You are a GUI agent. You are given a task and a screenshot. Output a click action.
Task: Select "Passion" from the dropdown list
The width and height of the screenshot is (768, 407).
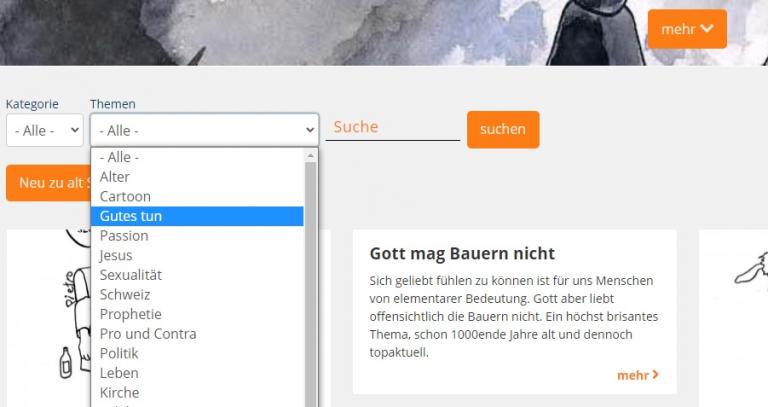click(124, 236)
